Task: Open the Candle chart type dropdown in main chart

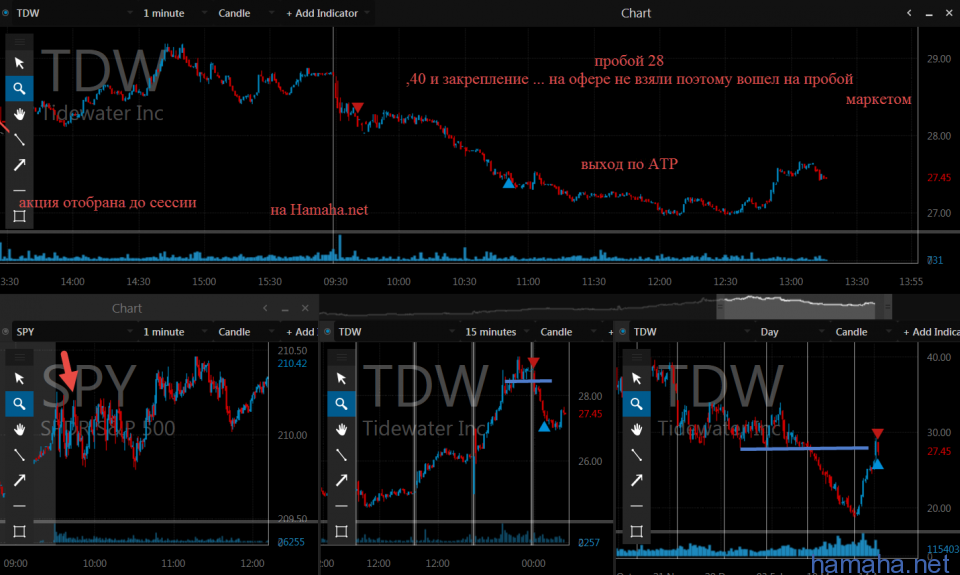Action: [244, 13]
